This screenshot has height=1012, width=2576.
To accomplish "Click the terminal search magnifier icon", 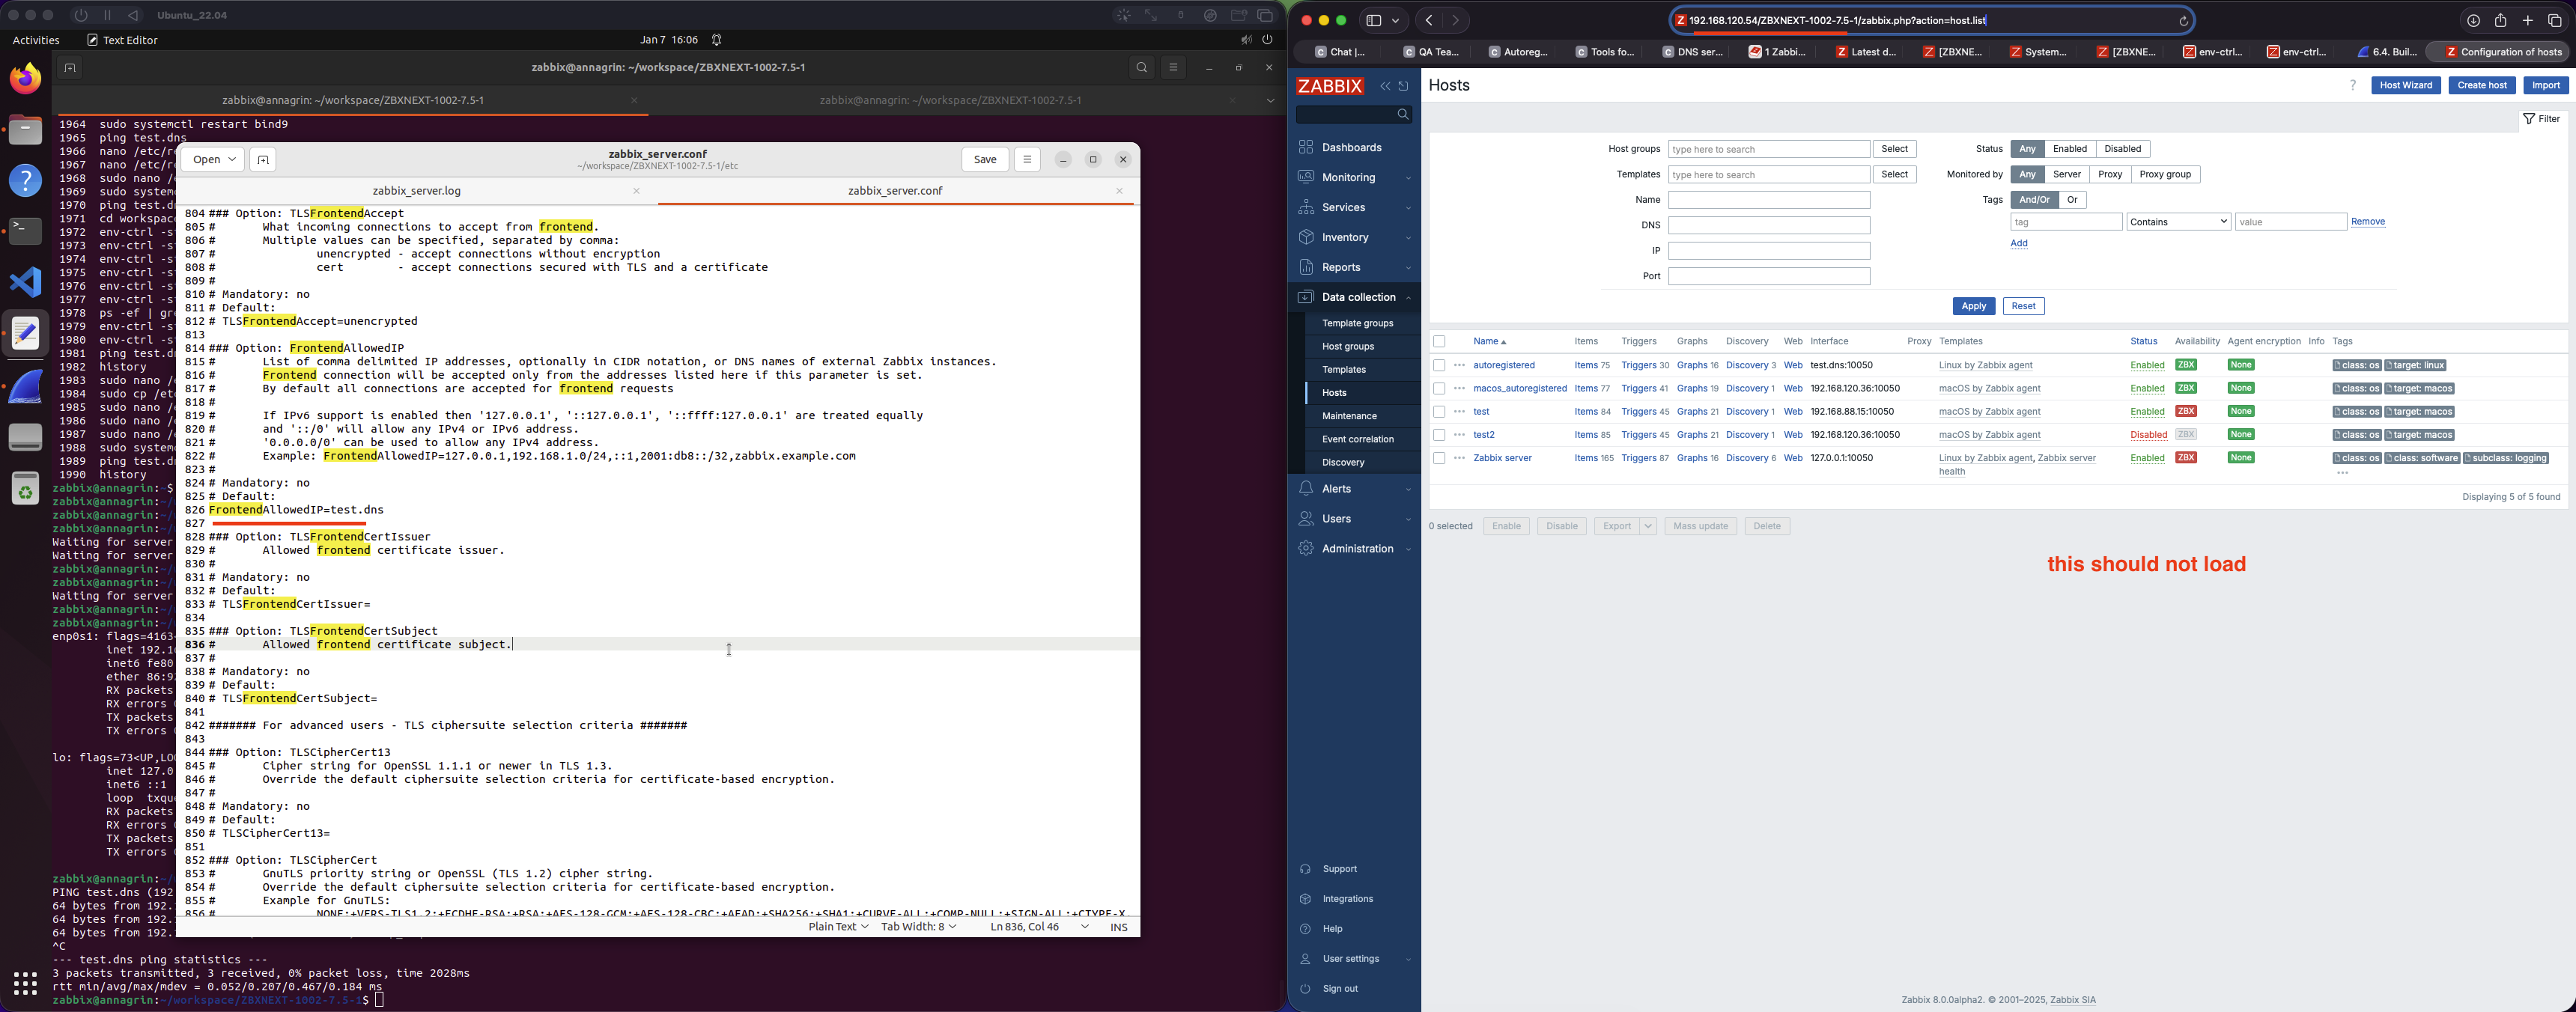I will coord(1141,68).
